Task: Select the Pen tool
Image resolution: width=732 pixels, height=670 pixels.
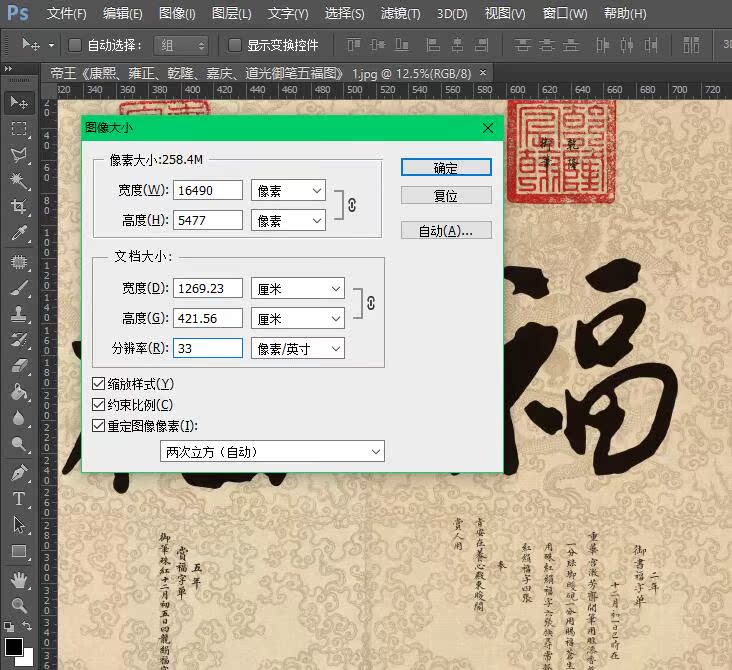Action: (x=19, y=473)
